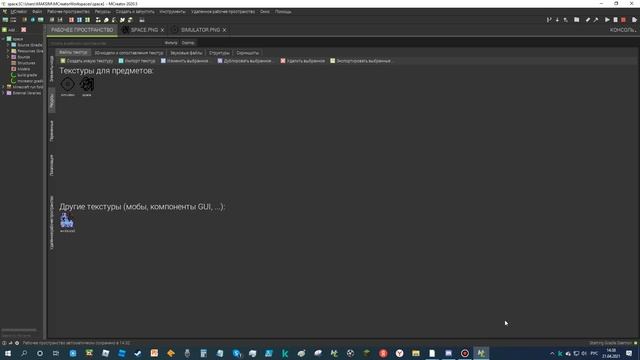Switch to Скриншоты resource tab
This screenshot has width=640, height=360.
coord(247,53)
